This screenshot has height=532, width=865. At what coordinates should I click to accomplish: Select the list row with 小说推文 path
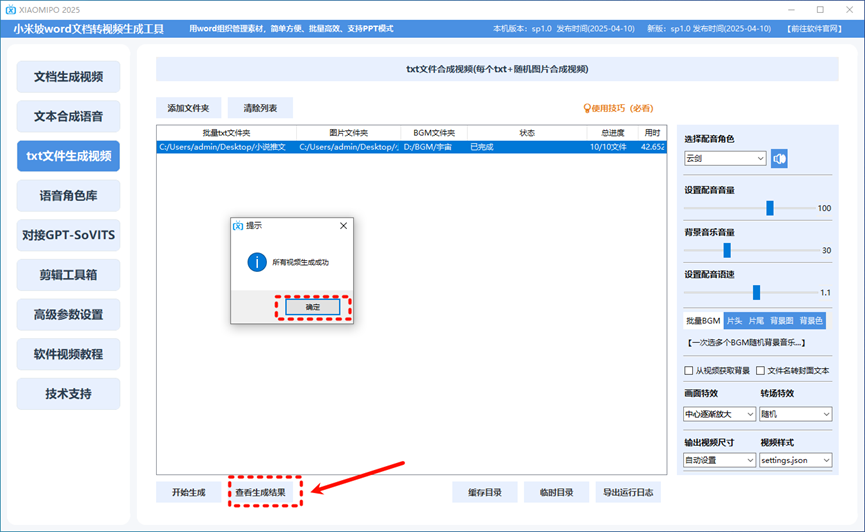[412, 147]
